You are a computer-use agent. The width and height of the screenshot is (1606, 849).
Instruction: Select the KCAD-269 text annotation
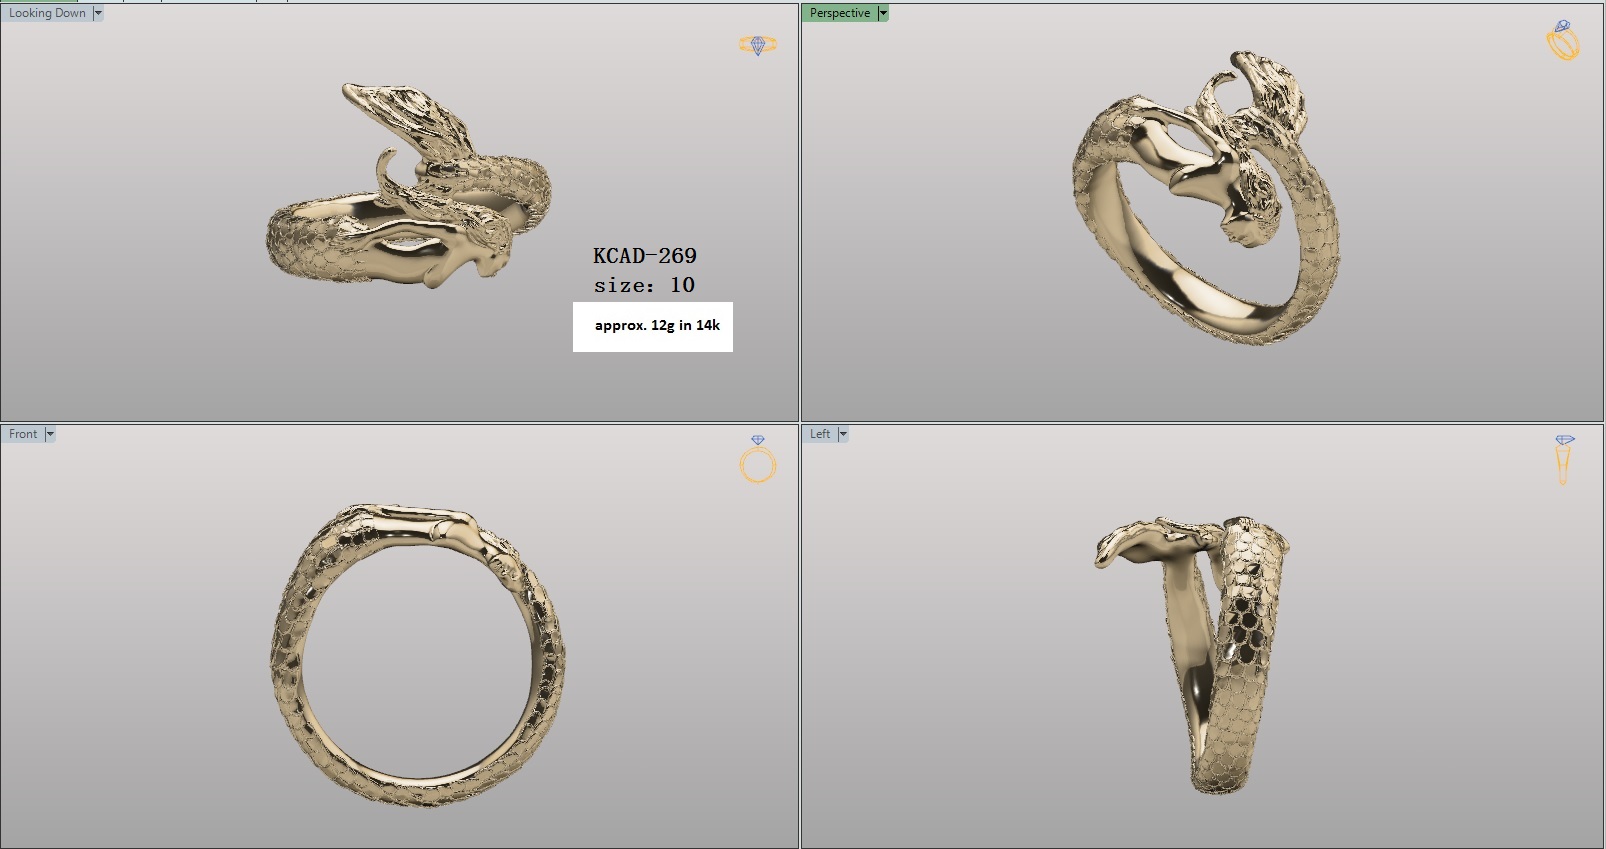645,256
